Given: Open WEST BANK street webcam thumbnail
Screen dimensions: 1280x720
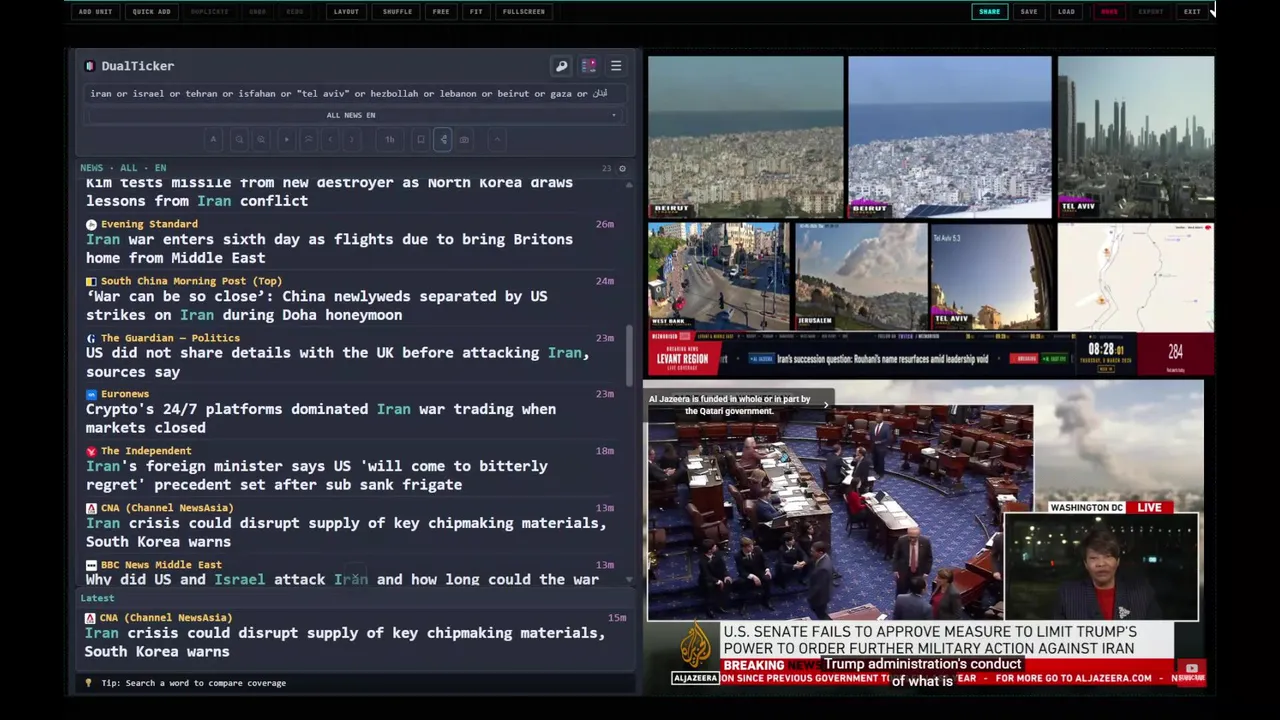Looking at the screenshot, I should click(x=717, y=276).
